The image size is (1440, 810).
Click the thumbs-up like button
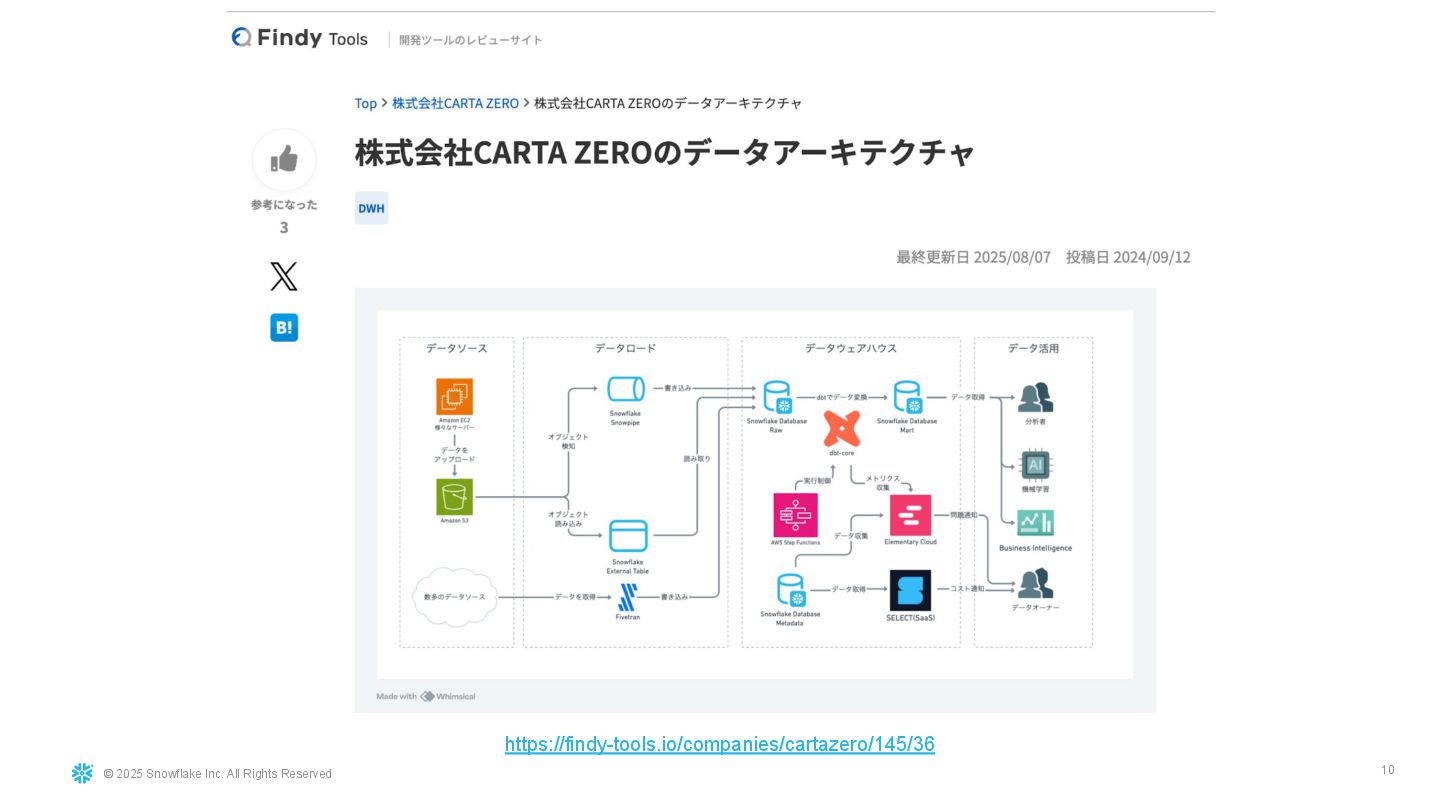tap(284, 159)
